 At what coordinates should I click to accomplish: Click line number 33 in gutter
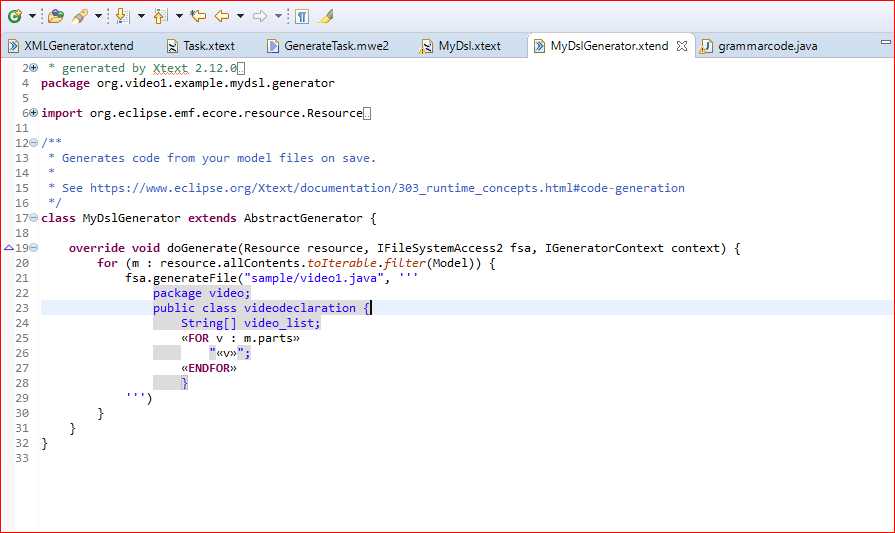pos(22,458)
